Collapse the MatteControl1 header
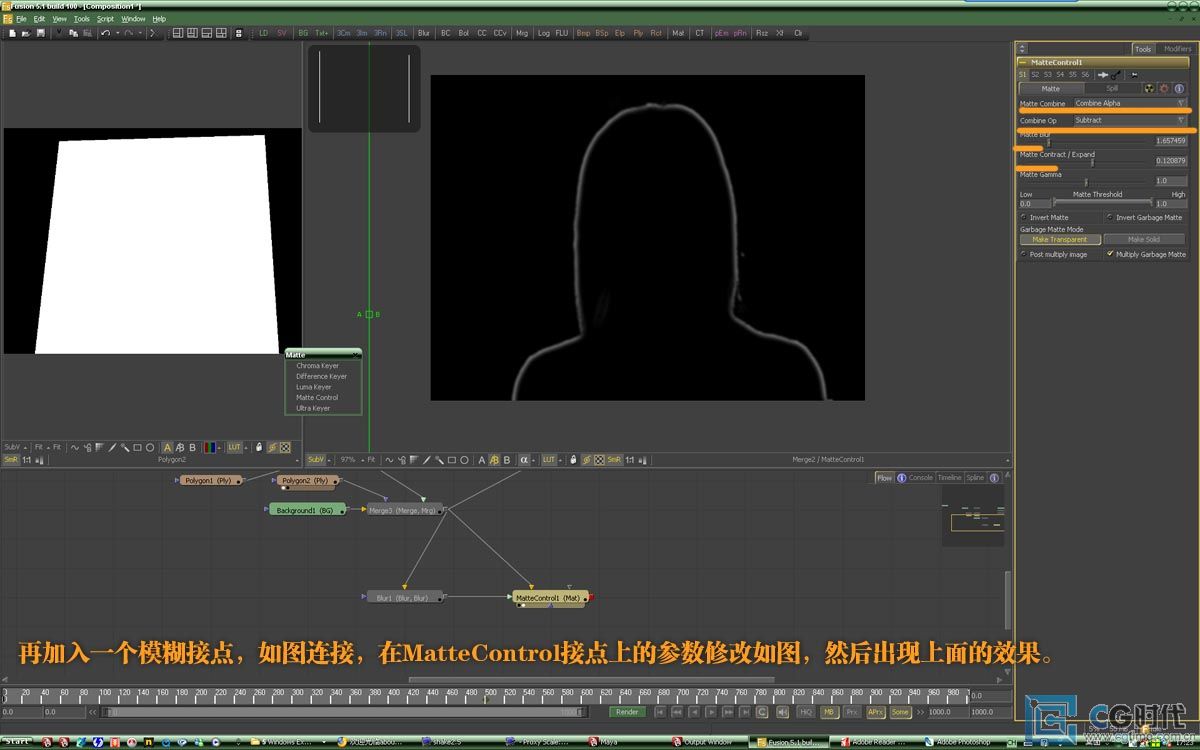The width and height of the screenshot is (1200, 750). pos(1024,62)
